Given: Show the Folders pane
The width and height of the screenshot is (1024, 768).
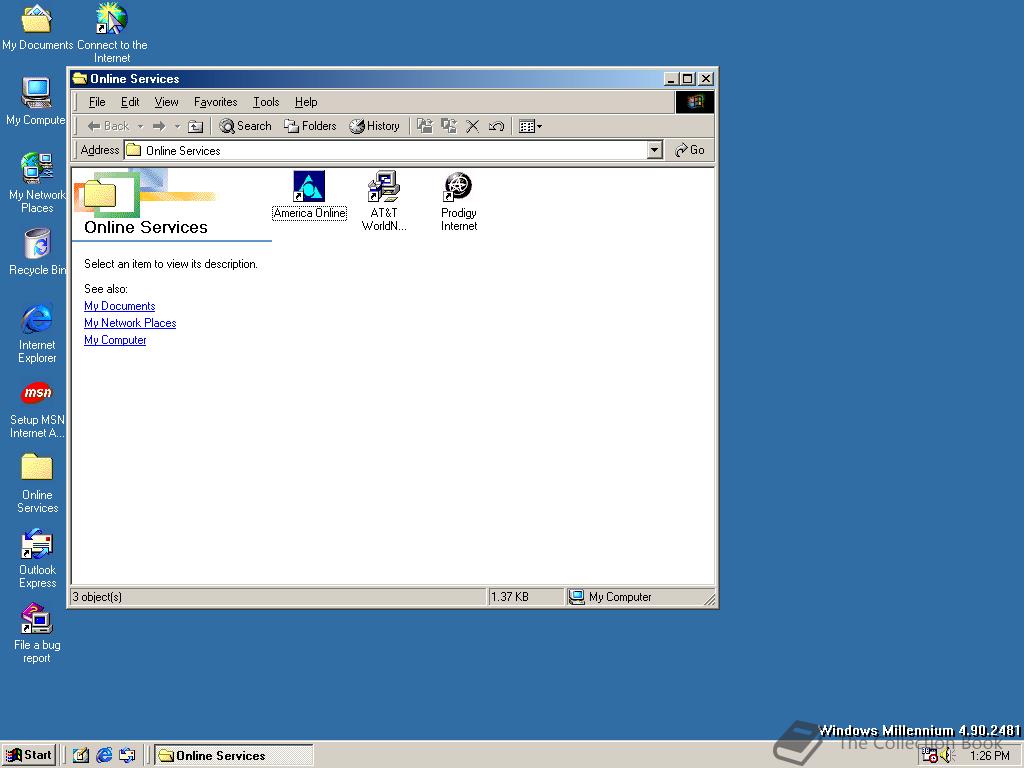Looking at the screenshot, I should (310, 126).
